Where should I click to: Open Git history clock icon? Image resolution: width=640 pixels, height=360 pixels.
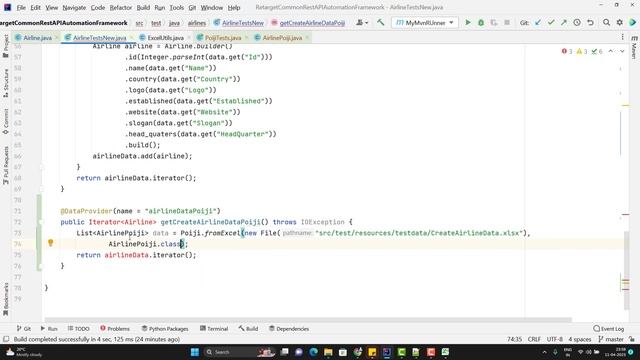pyautogui.click(x=577, y=23)
